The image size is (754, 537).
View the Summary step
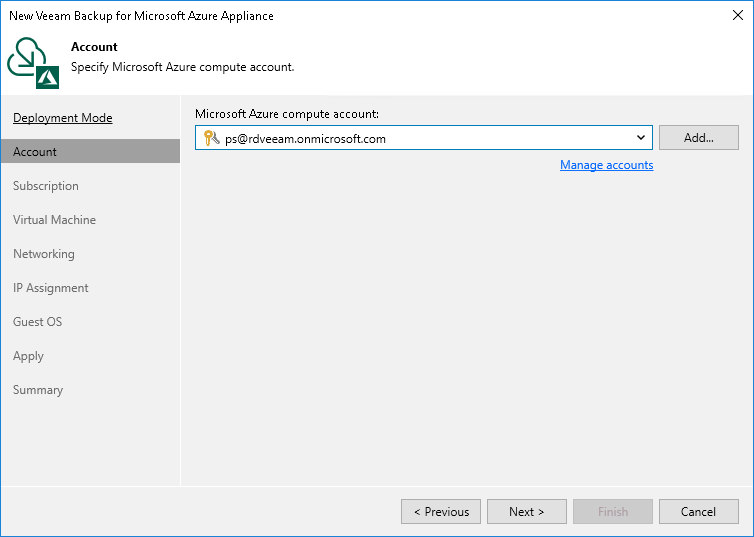[x=38, y=390]
